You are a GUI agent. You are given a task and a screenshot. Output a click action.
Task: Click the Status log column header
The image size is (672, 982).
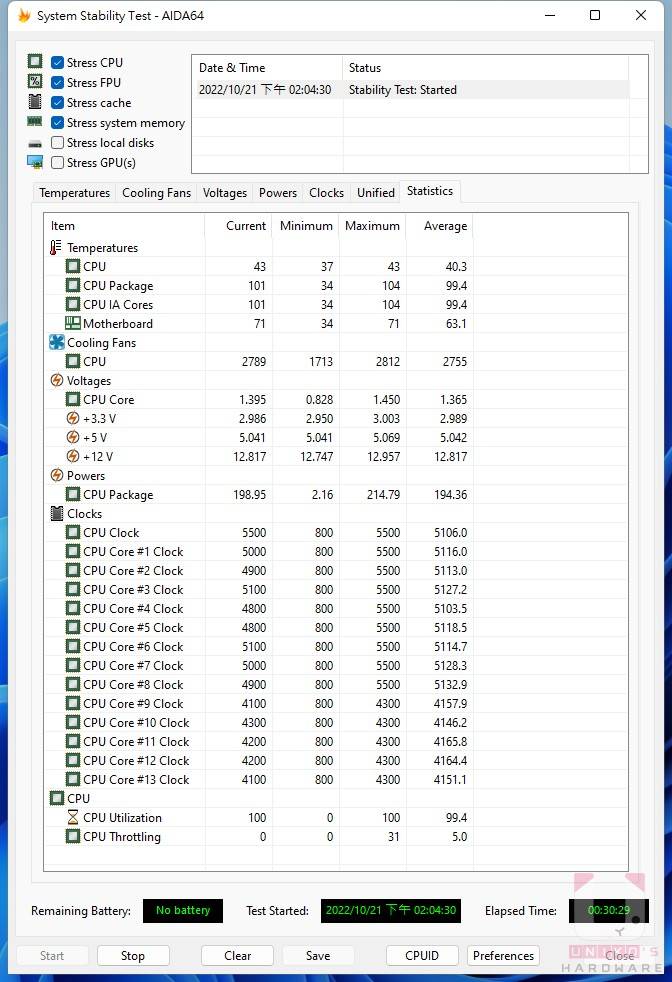click(x=485, y=68)
